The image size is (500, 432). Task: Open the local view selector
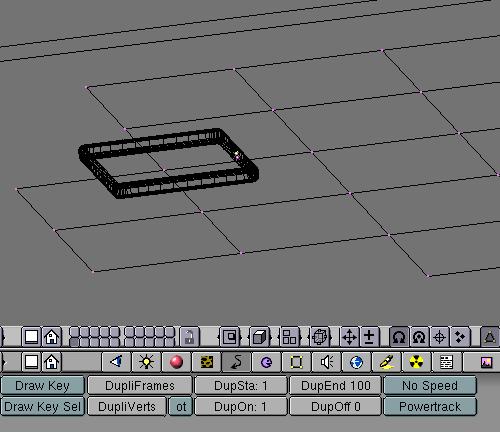(x=229, y=337)
